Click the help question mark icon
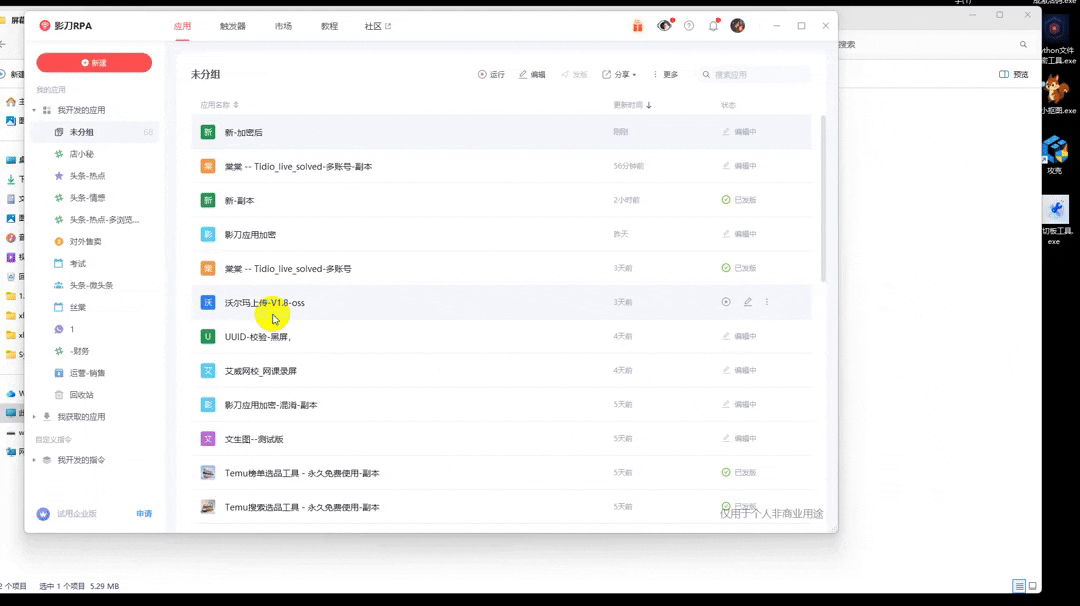The width and height of the screenshot is (1080, 606). [689, 26]
